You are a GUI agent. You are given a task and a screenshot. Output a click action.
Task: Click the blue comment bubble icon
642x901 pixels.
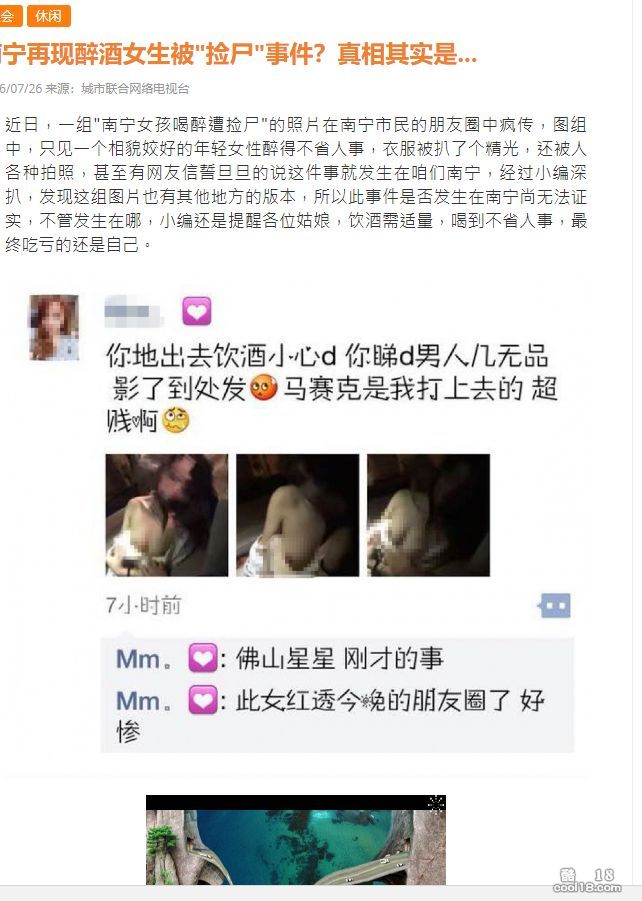[555, 606]
